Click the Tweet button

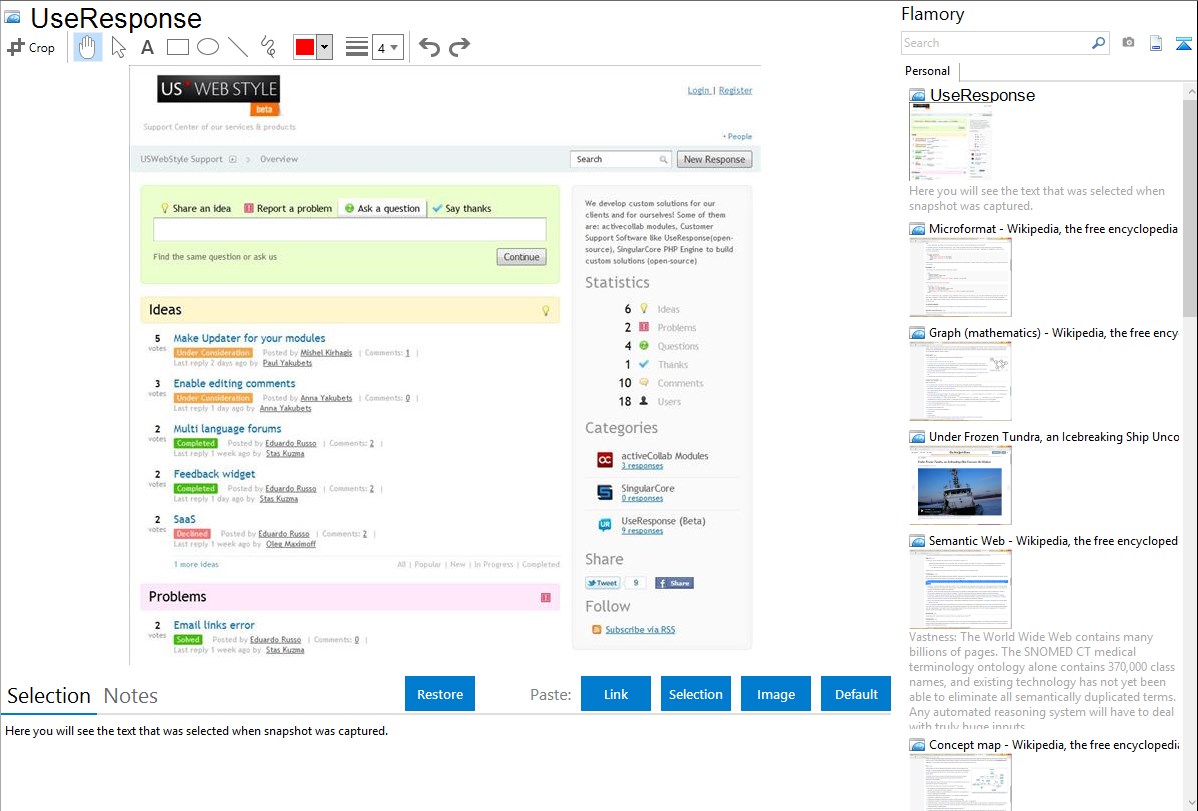[602, 582]
